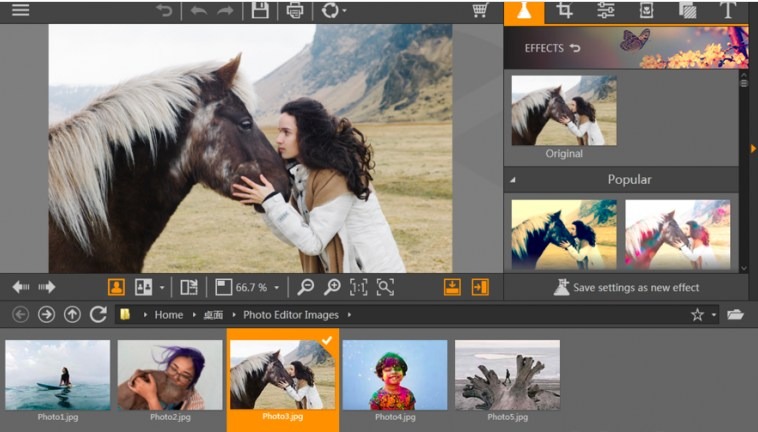This screenshot has height=432, width=758.
Task: Apply the yellow-teal Popular effect
Action: pyautogui.click(x=564, y=235)
